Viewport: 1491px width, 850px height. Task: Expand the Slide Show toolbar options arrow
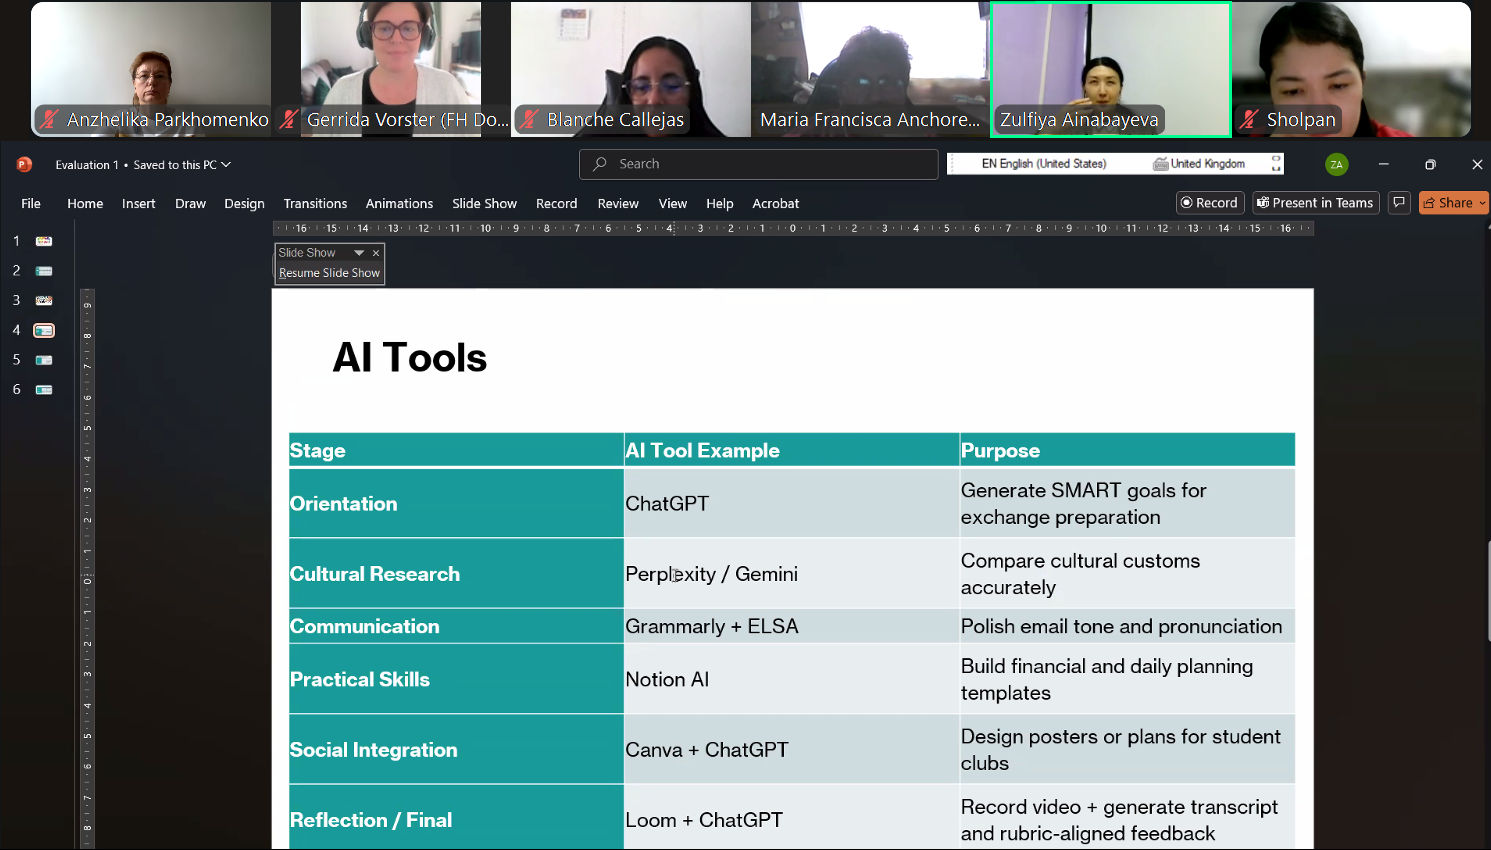[359, 253]
